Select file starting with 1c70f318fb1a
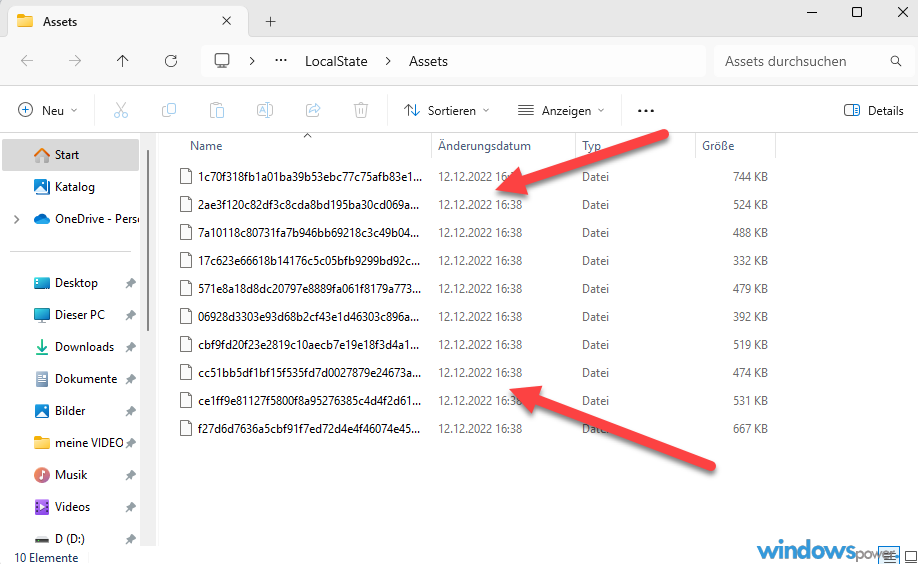This screenshot has width=918, height=564. (310, 177)
